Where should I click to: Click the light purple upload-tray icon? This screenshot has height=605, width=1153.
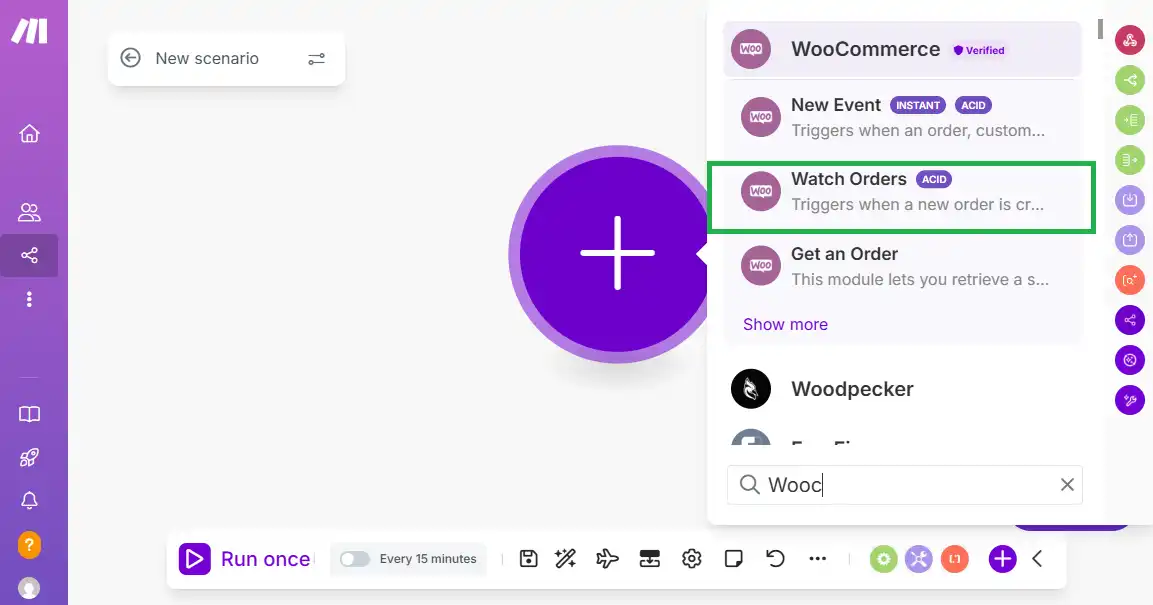(x=1130, y=240)
